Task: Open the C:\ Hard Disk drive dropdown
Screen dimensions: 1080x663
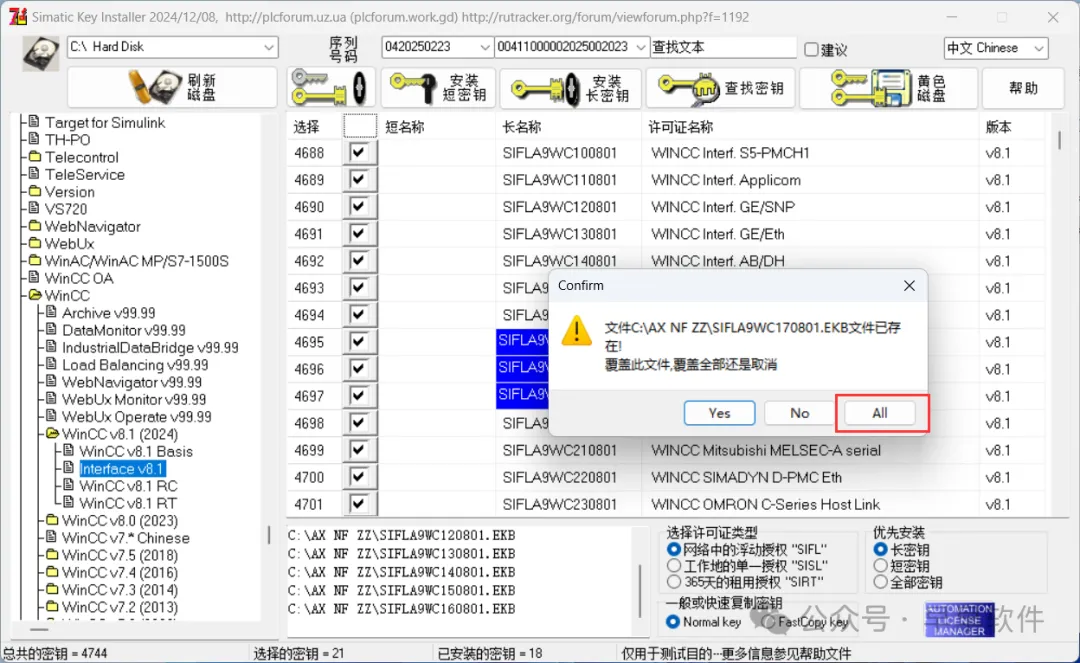Action: [x=269, y=47]
